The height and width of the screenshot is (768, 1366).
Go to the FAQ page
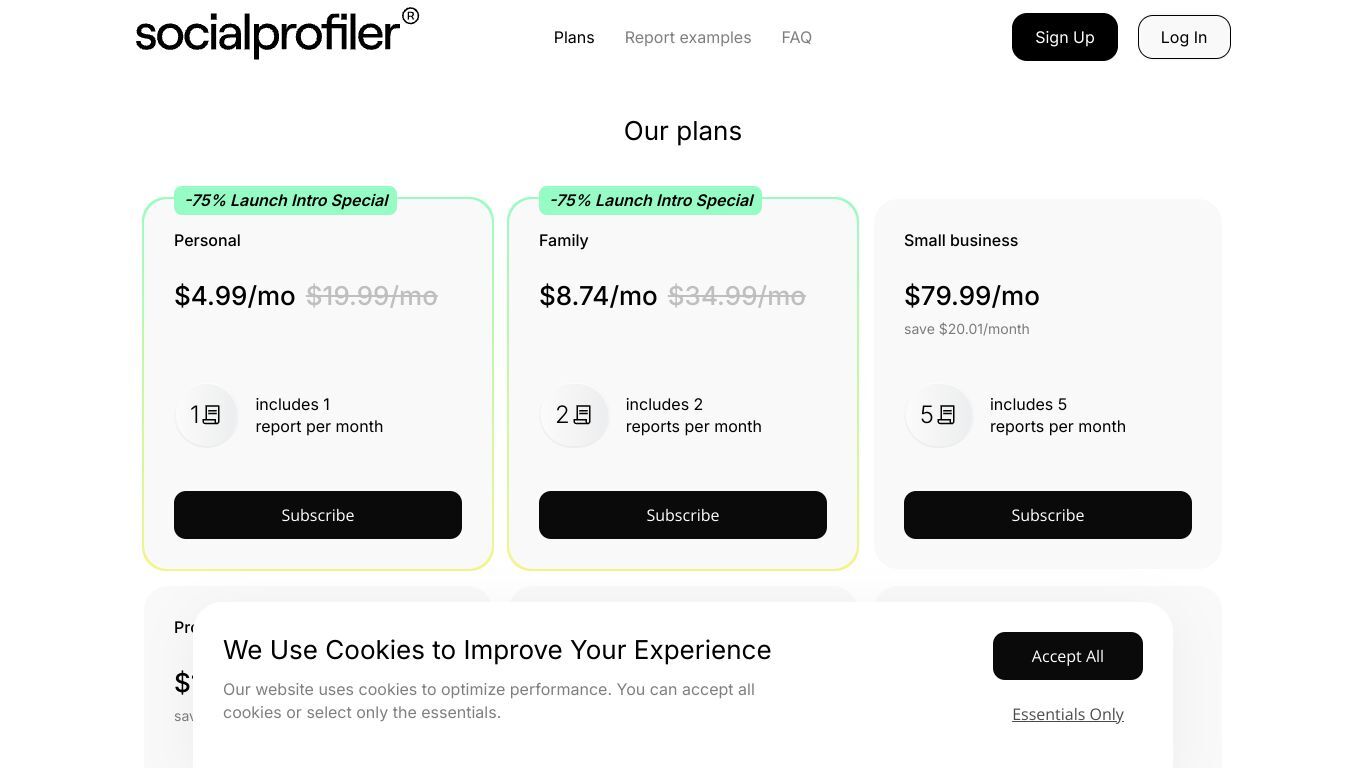pyautogui.click(x=797, y=37)
